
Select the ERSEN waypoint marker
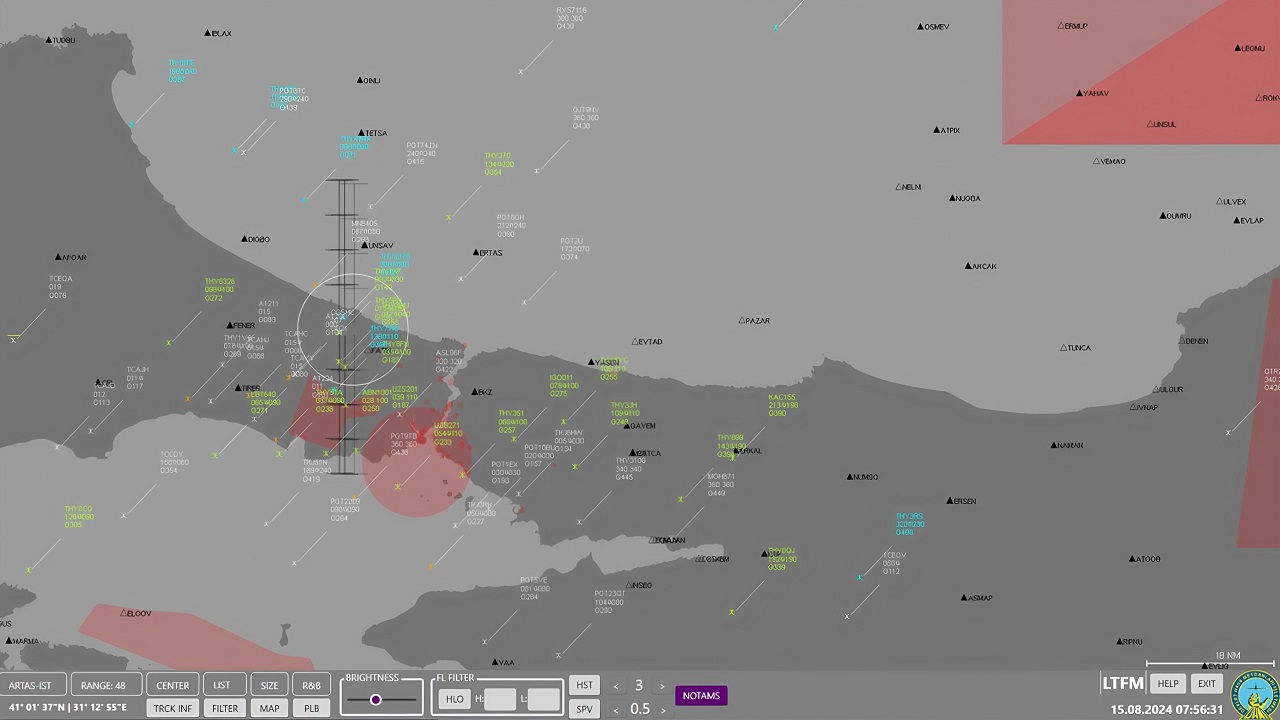point(949,501)
